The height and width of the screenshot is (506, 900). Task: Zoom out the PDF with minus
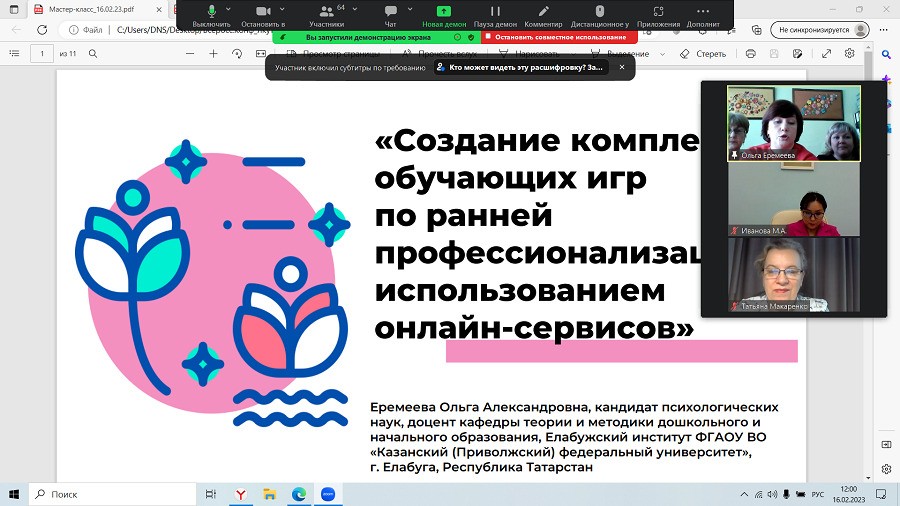point(190,53)
